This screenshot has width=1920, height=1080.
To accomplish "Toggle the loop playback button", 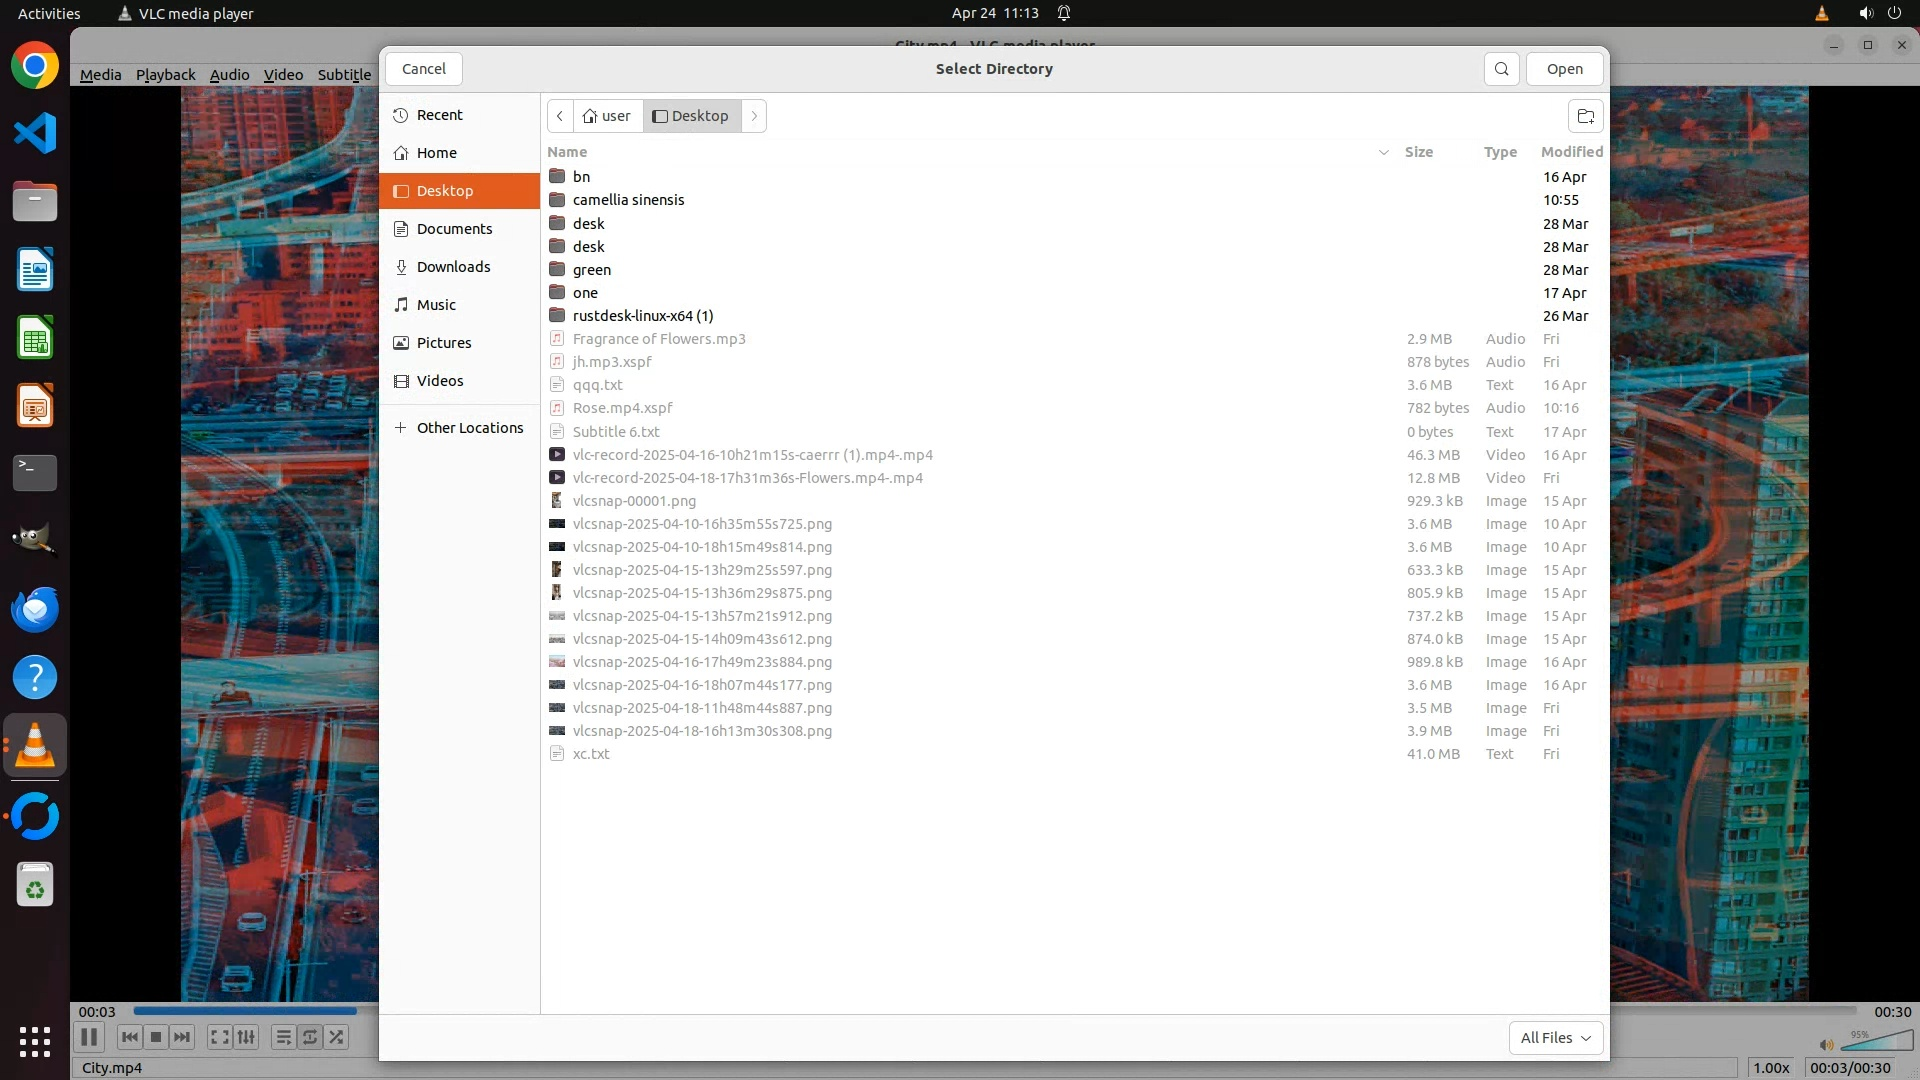I will point(310,1037).
